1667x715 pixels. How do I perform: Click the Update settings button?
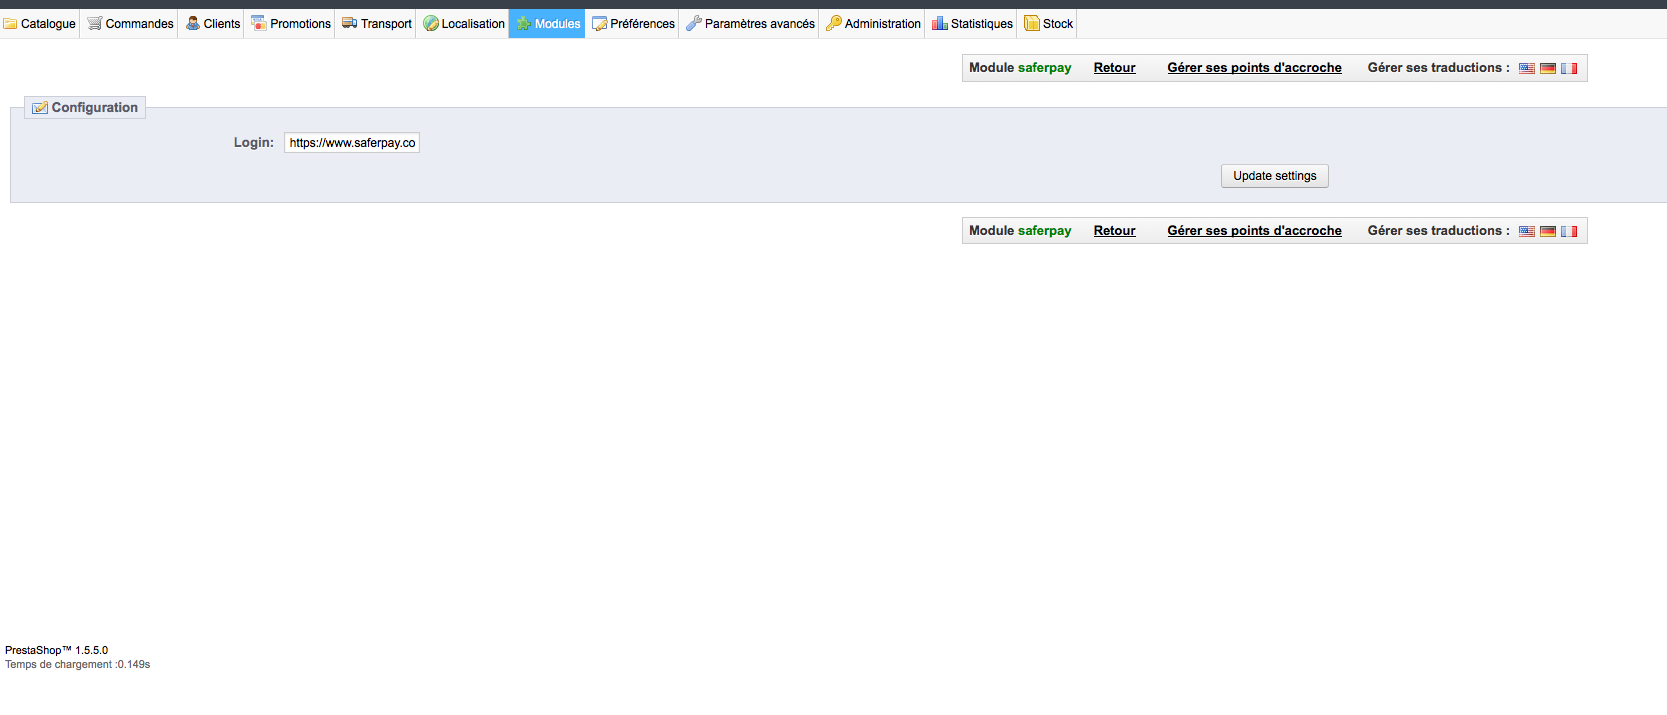click(1275, 176)
